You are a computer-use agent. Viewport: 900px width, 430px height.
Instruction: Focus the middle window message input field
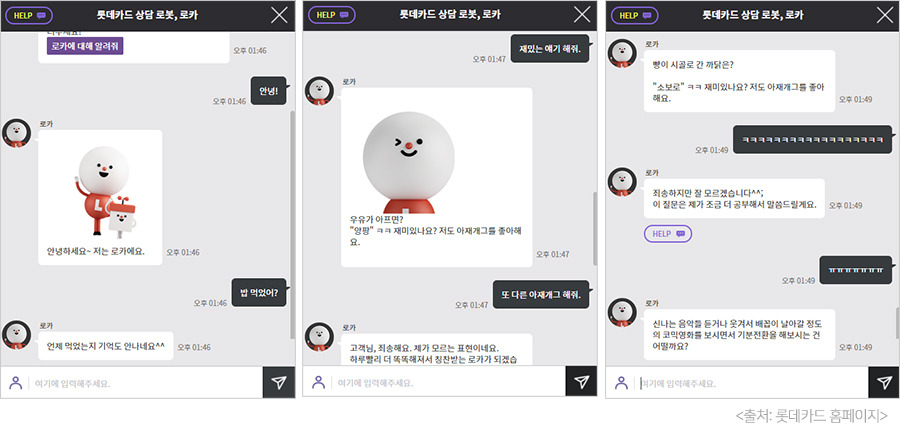click(x=446, y=383)
